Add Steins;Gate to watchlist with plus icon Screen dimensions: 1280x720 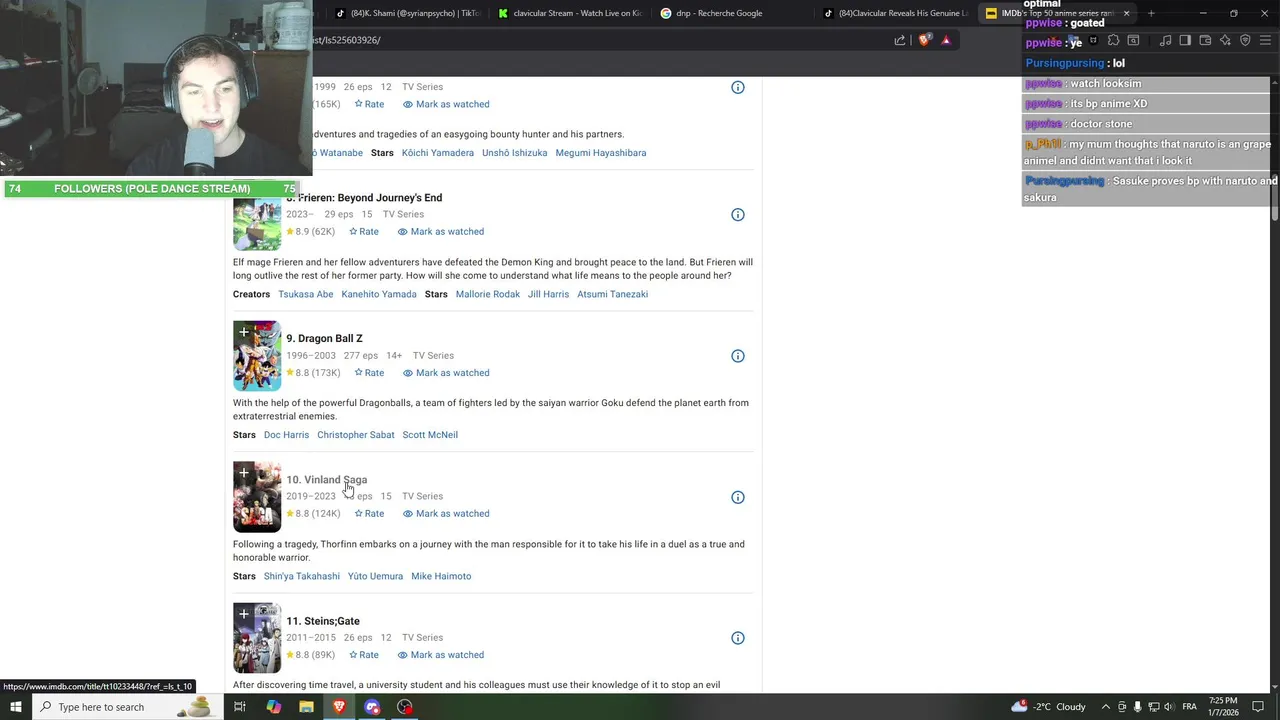pos(243,614)
